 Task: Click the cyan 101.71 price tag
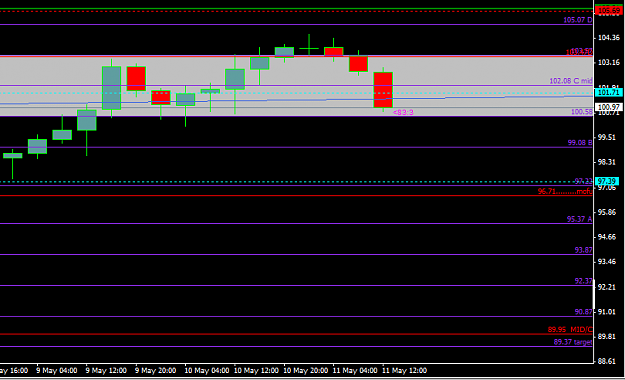pos(609,93)
